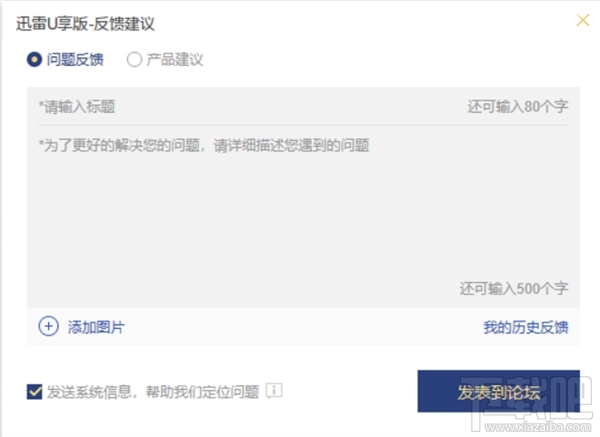Viewport: 600px width, 437px height.
Task: Click the plus icon to add image
Action: (x=49, y=326)
